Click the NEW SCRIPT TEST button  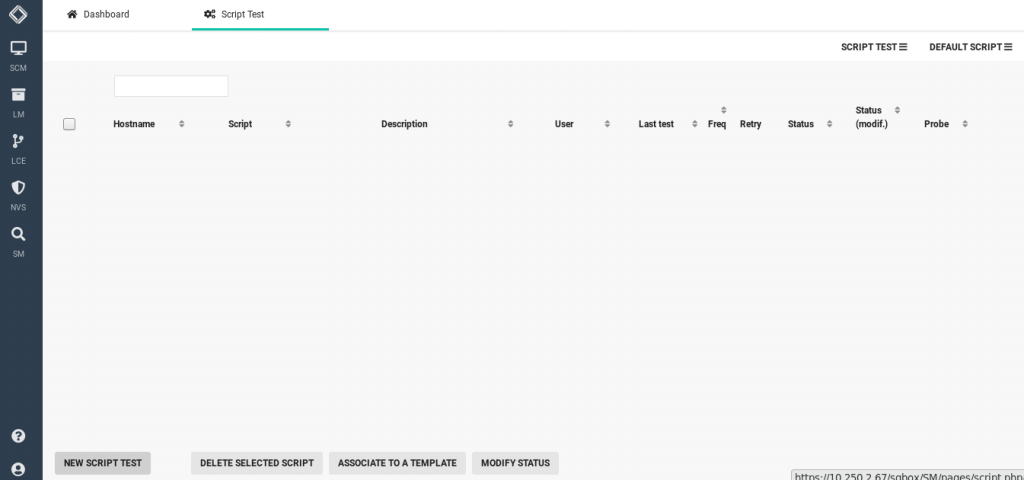tap(103, 463)
